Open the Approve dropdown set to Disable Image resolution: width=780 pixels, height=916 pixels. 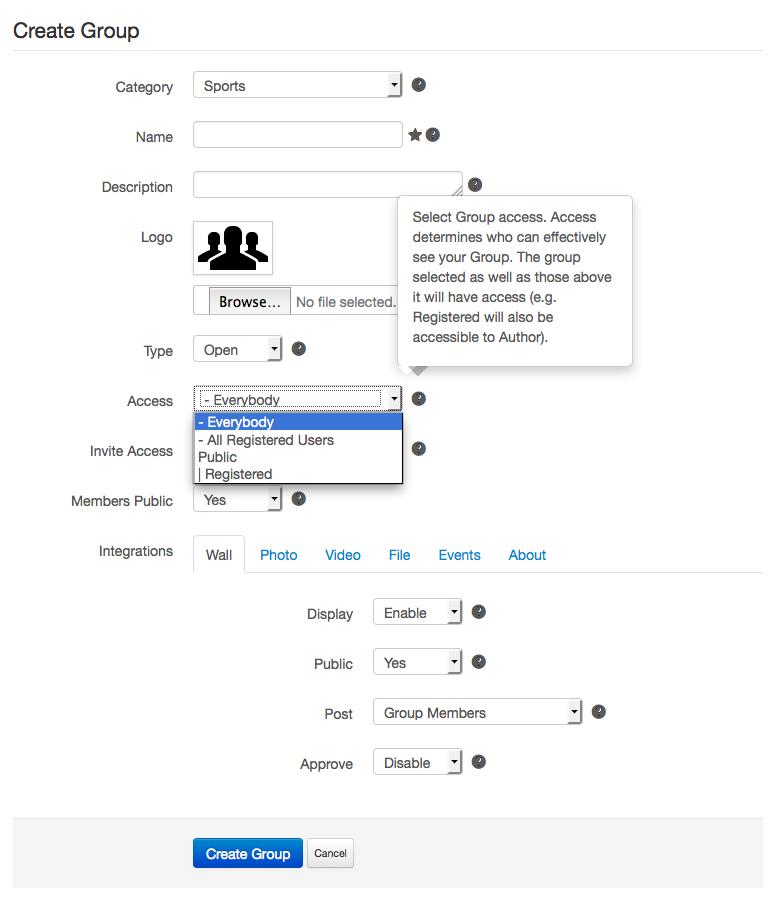[417, 762]
